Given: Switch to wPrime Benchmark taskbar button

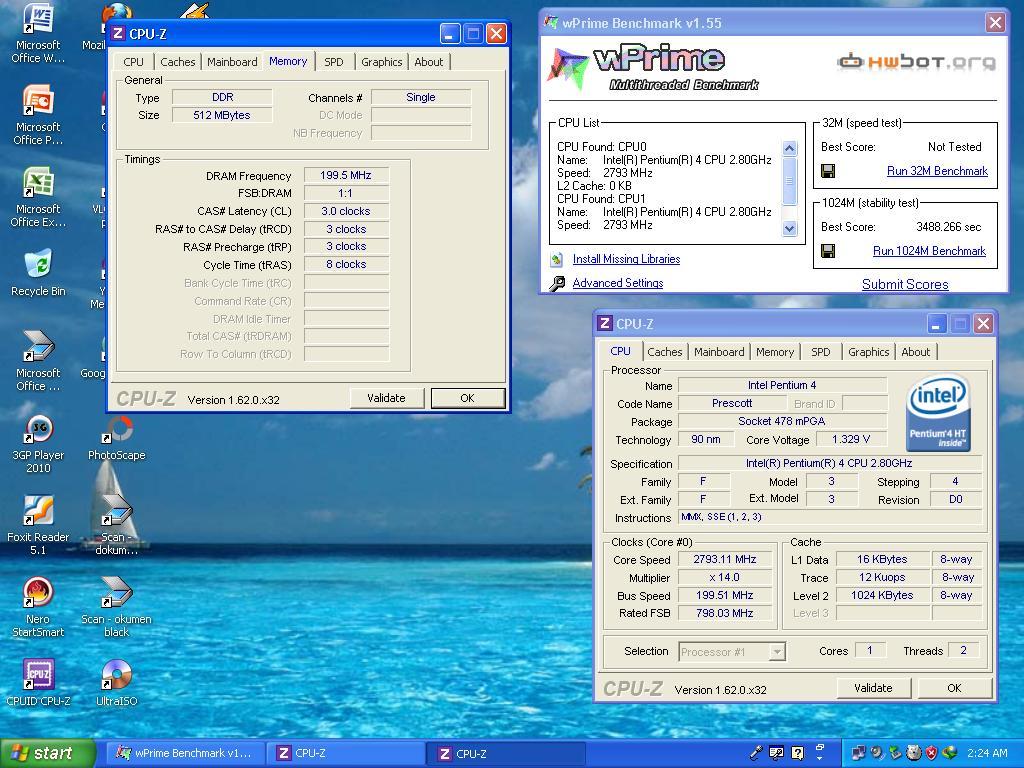Looking at the screenshot, I should pos(185,753).
